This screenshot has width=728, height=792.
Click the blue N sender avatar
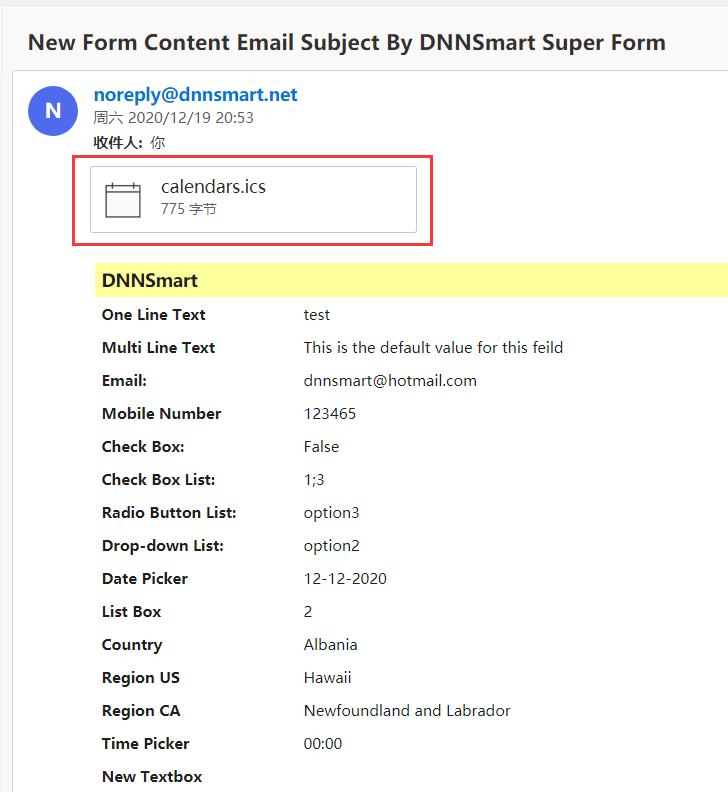tap(53, 111)
